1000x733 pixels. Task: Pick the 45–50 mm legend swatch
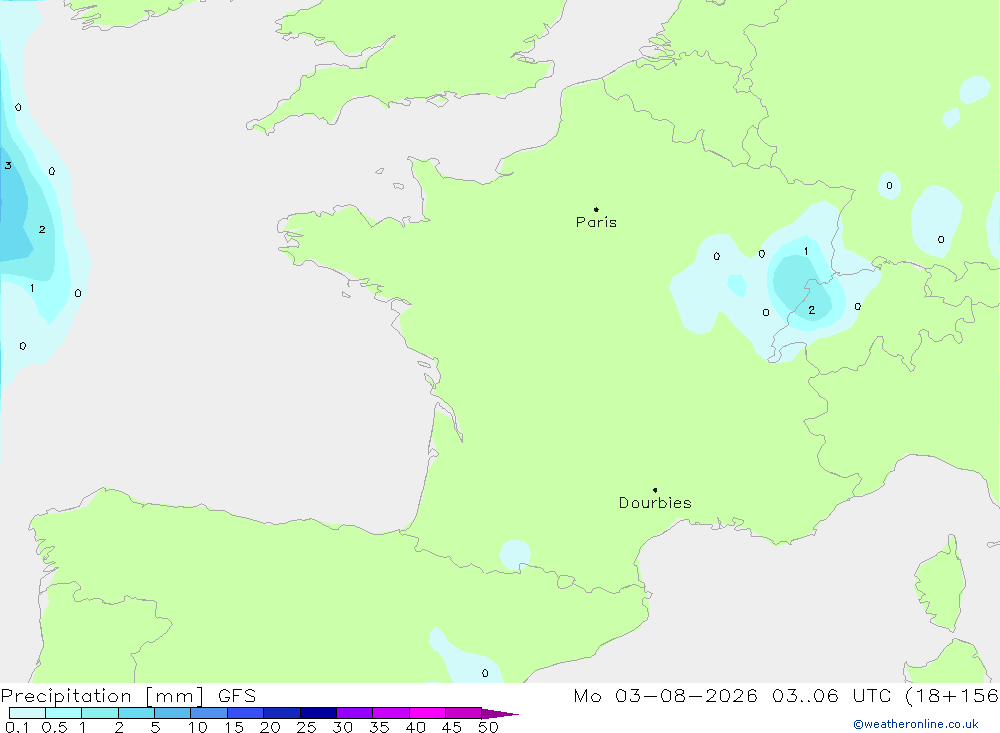(464, 713)
